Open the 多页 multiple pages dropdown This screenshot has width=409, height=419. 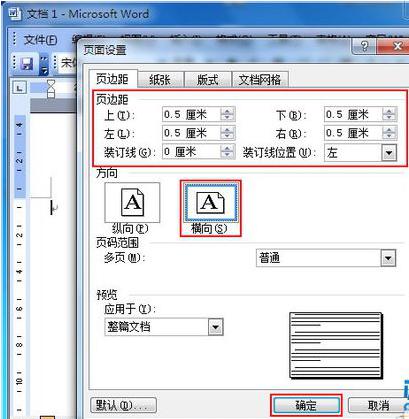(388, 258)
